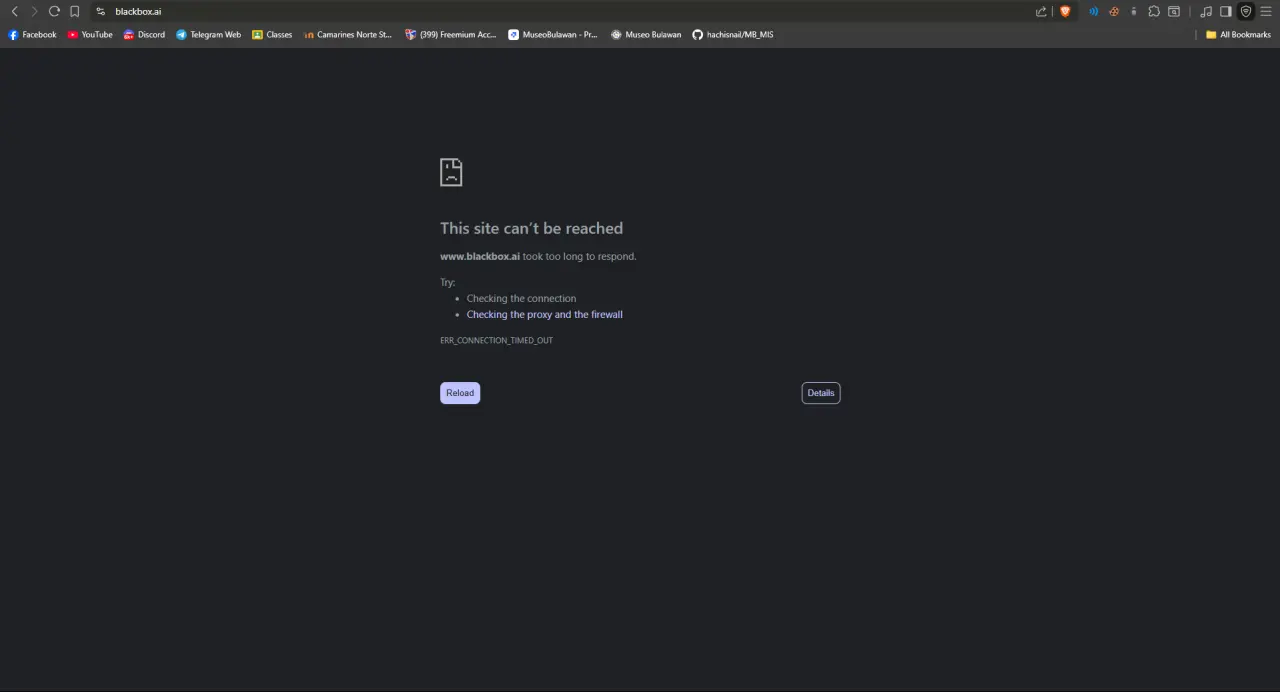The width and height of the screenshot is (1280, 692).
Task: Click the Reload button on error page
Action: pos(460,393)
